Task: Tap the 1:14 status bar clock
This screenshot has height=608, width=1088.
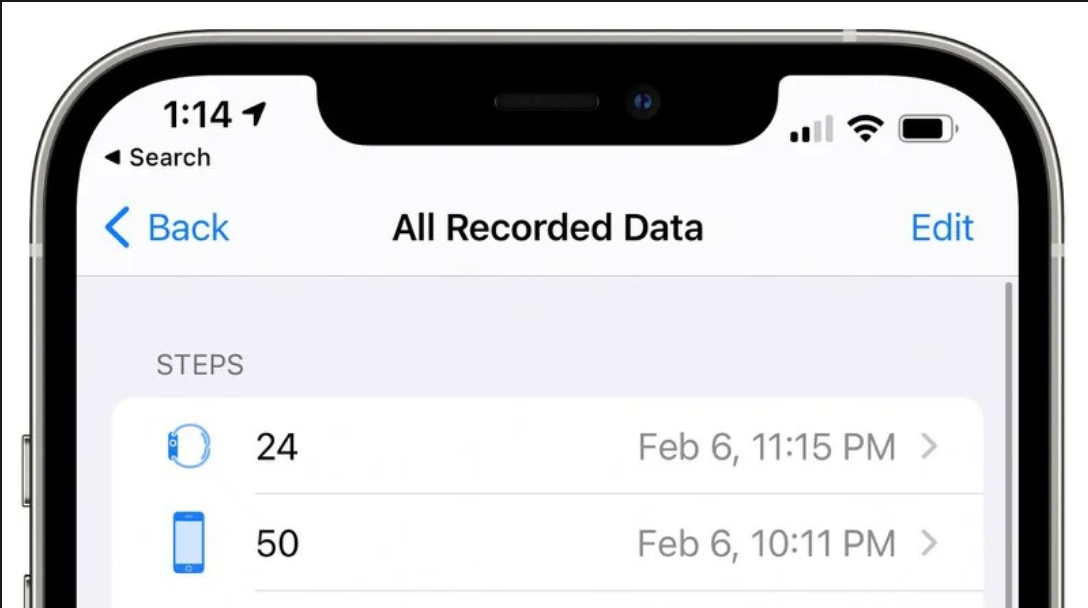Action: coord(197,114)
